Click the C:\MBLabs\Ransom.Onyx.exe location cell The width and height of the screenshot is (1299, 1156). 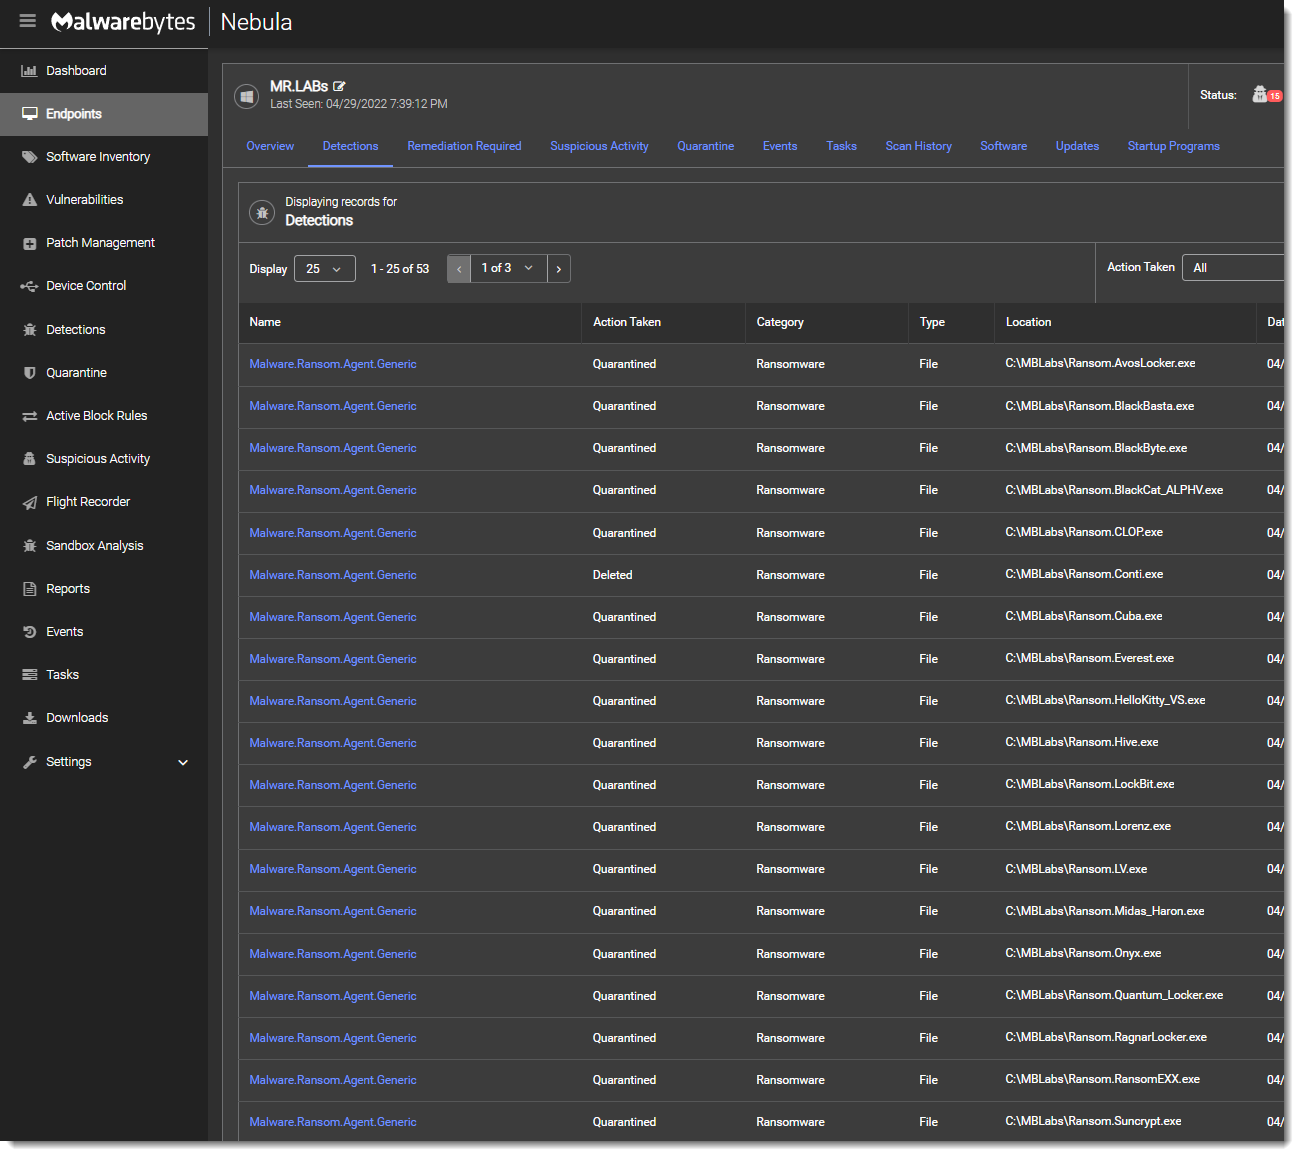[x=1083, y=953]
